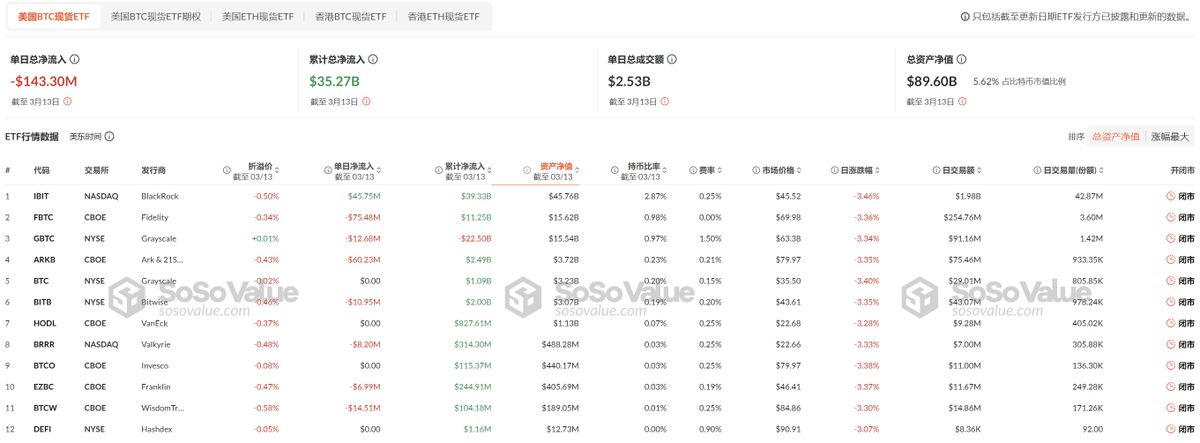Open the 美国ETH现货ETF tab
The image size is (1200, 443).
[258, 17]
